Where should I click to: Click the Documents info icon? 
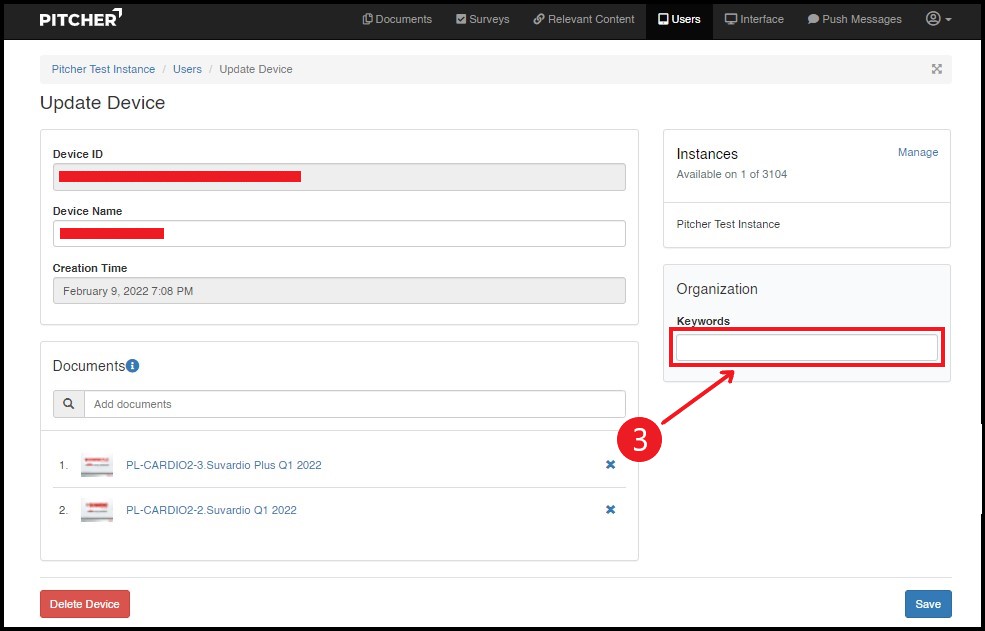133,366
